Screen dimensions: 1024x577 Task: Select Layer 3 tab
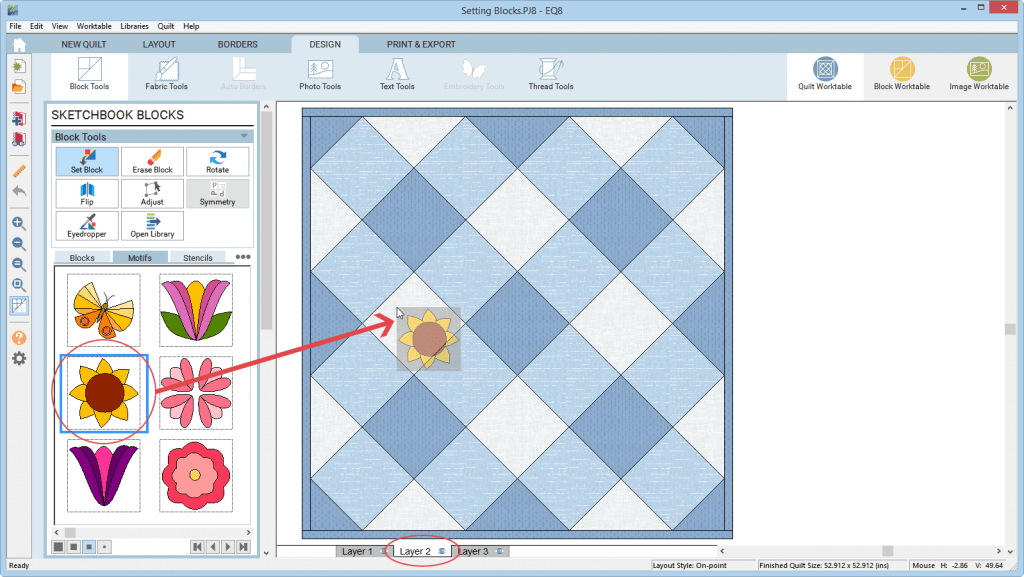click(473, 552)
